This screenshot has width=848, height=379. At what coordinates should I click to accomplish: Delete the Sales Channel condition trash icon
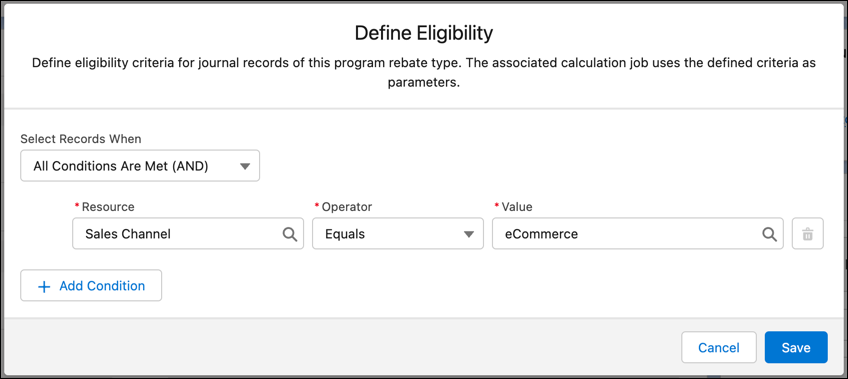tap(807, 234)
